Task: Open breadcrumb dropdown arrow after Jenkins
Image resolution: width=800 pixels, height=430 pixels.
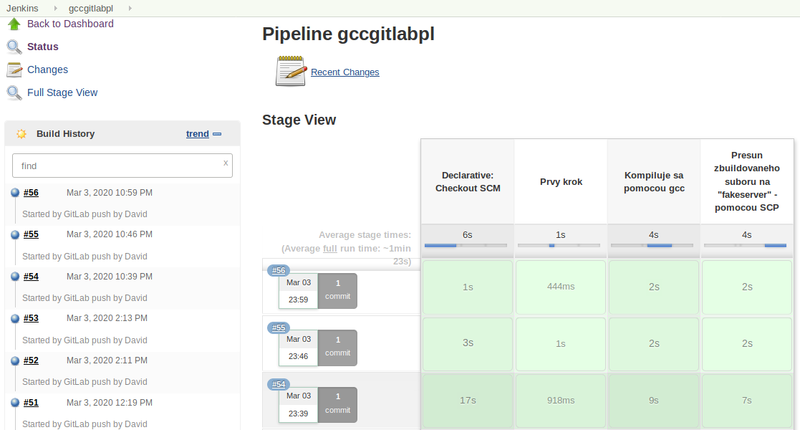Action: point(56,8)
